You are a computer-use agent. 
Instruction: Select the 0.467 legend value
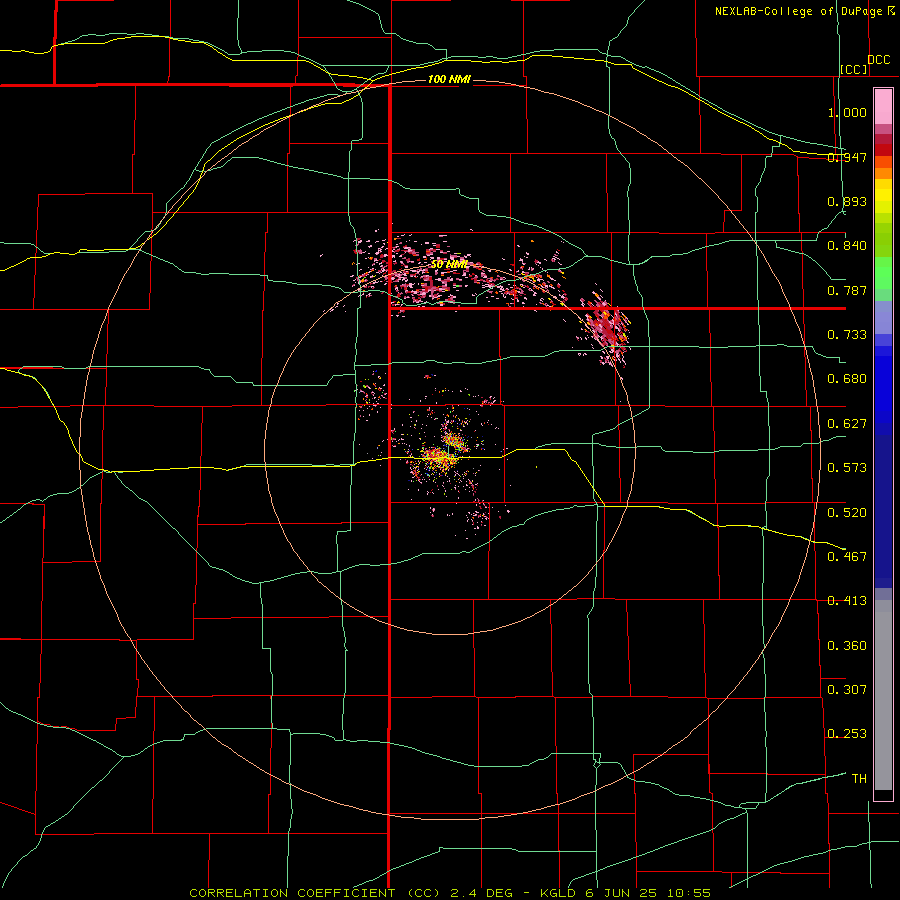(x=847, y=557)
